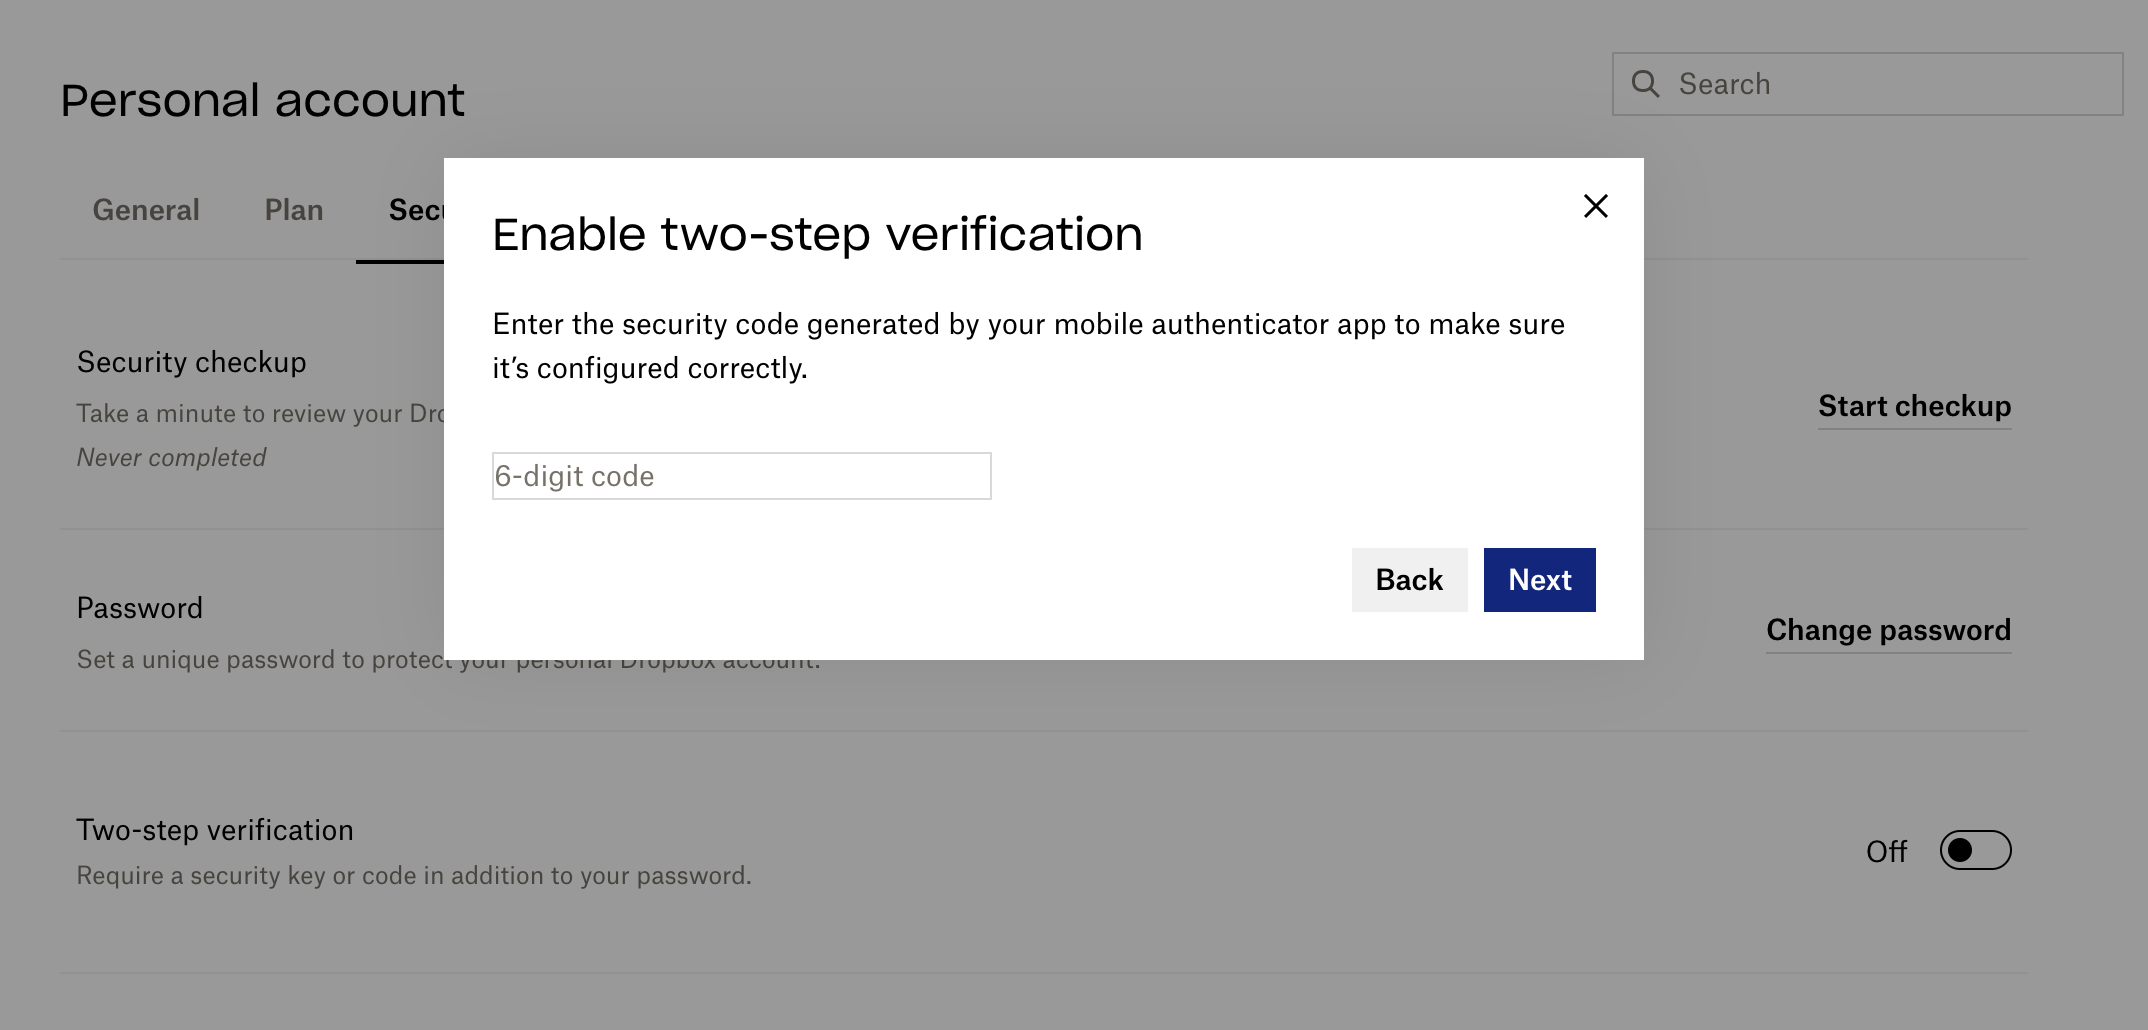
Task: Click the Never completed status text
Action: tap(171, 458)
